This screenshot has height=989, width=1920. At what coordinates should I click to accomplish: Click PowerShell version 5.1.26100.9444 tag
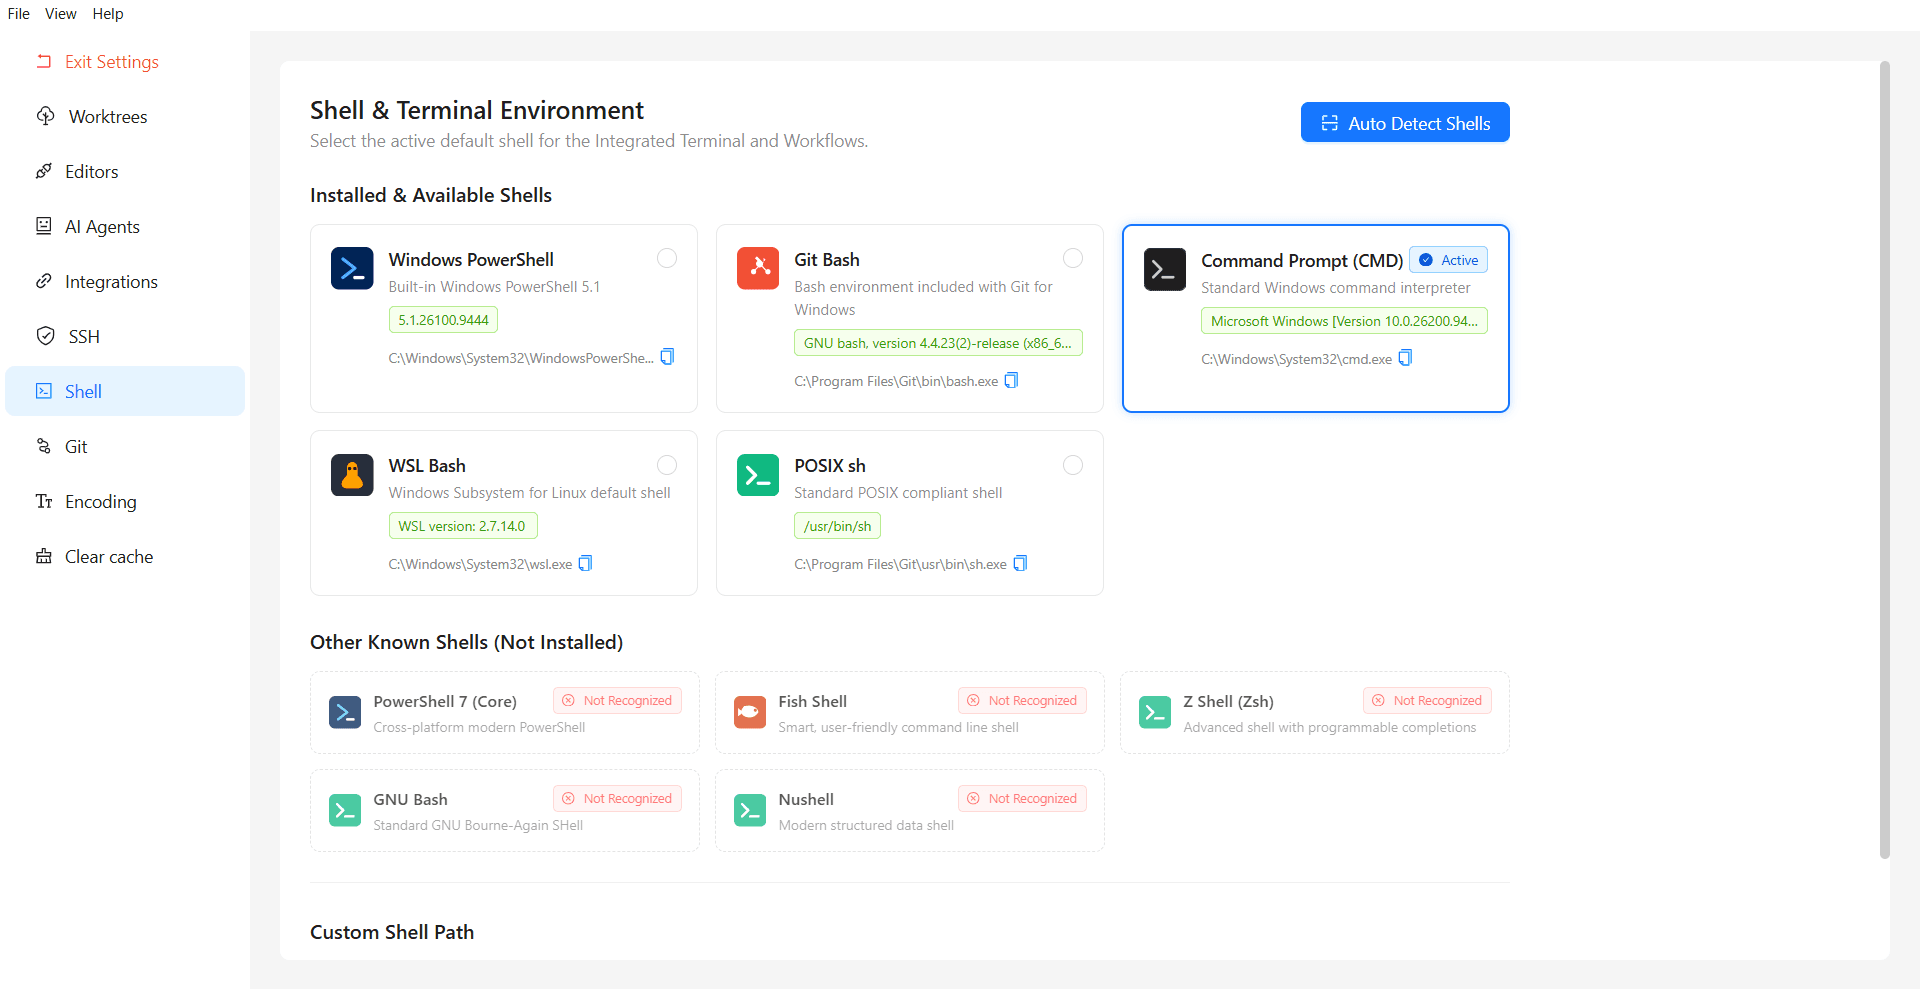pyautogui.click(x=443, y=320)
